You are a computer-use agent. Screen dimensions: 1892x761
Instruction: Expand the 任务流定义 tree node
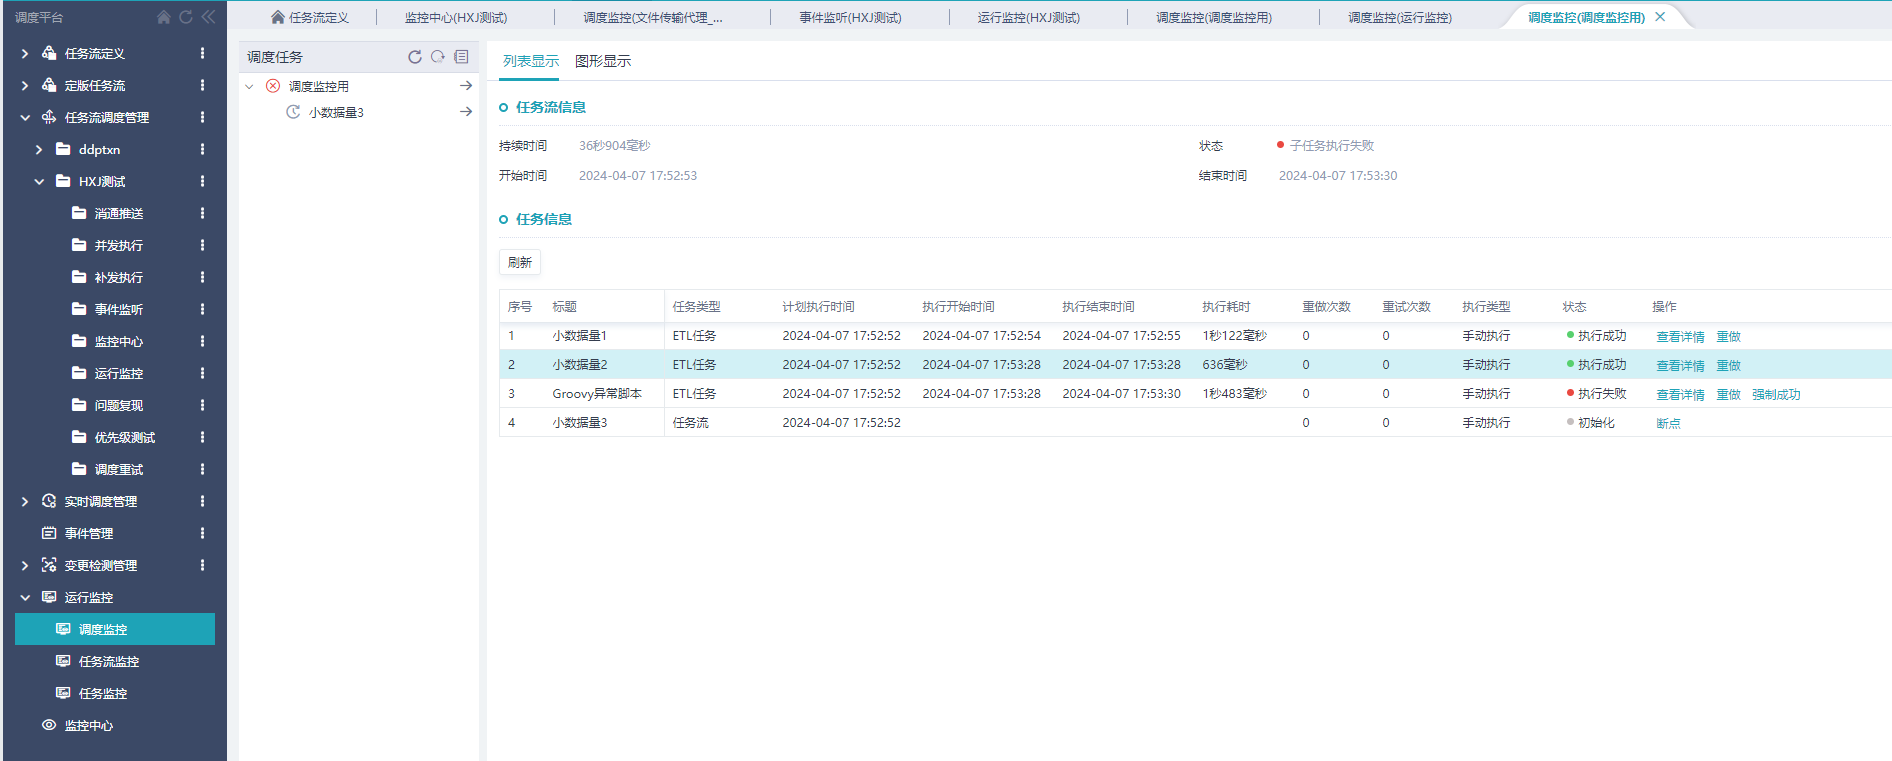(25, 53)
